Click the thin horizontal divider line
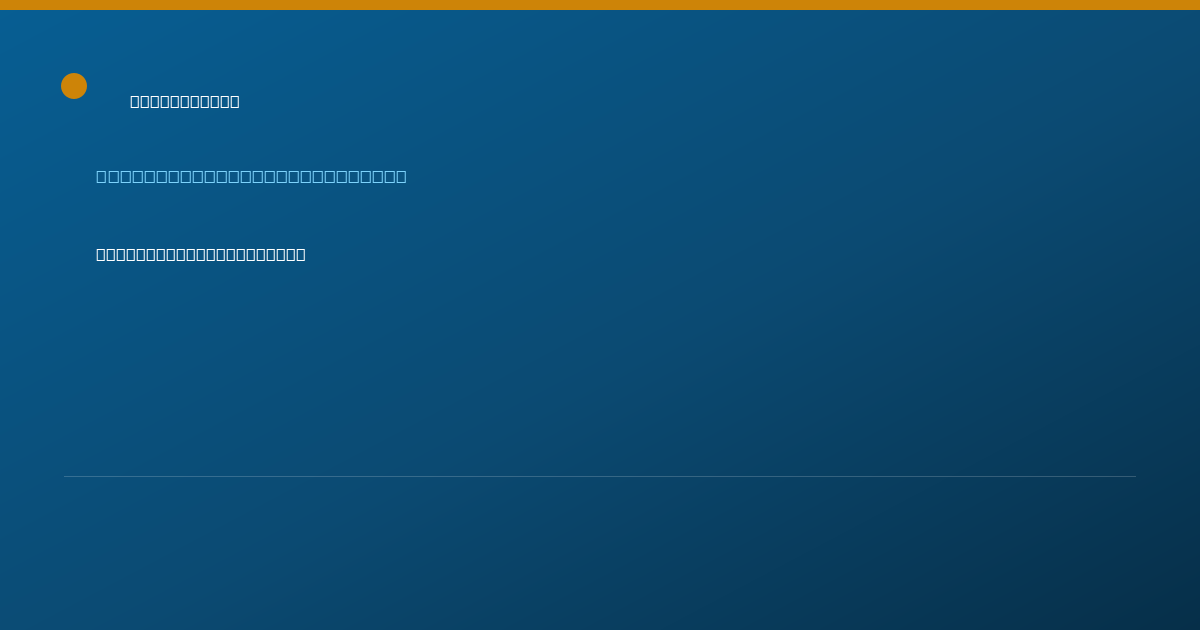Viewport: 1200px width, 630px height. tap(600, 476)
